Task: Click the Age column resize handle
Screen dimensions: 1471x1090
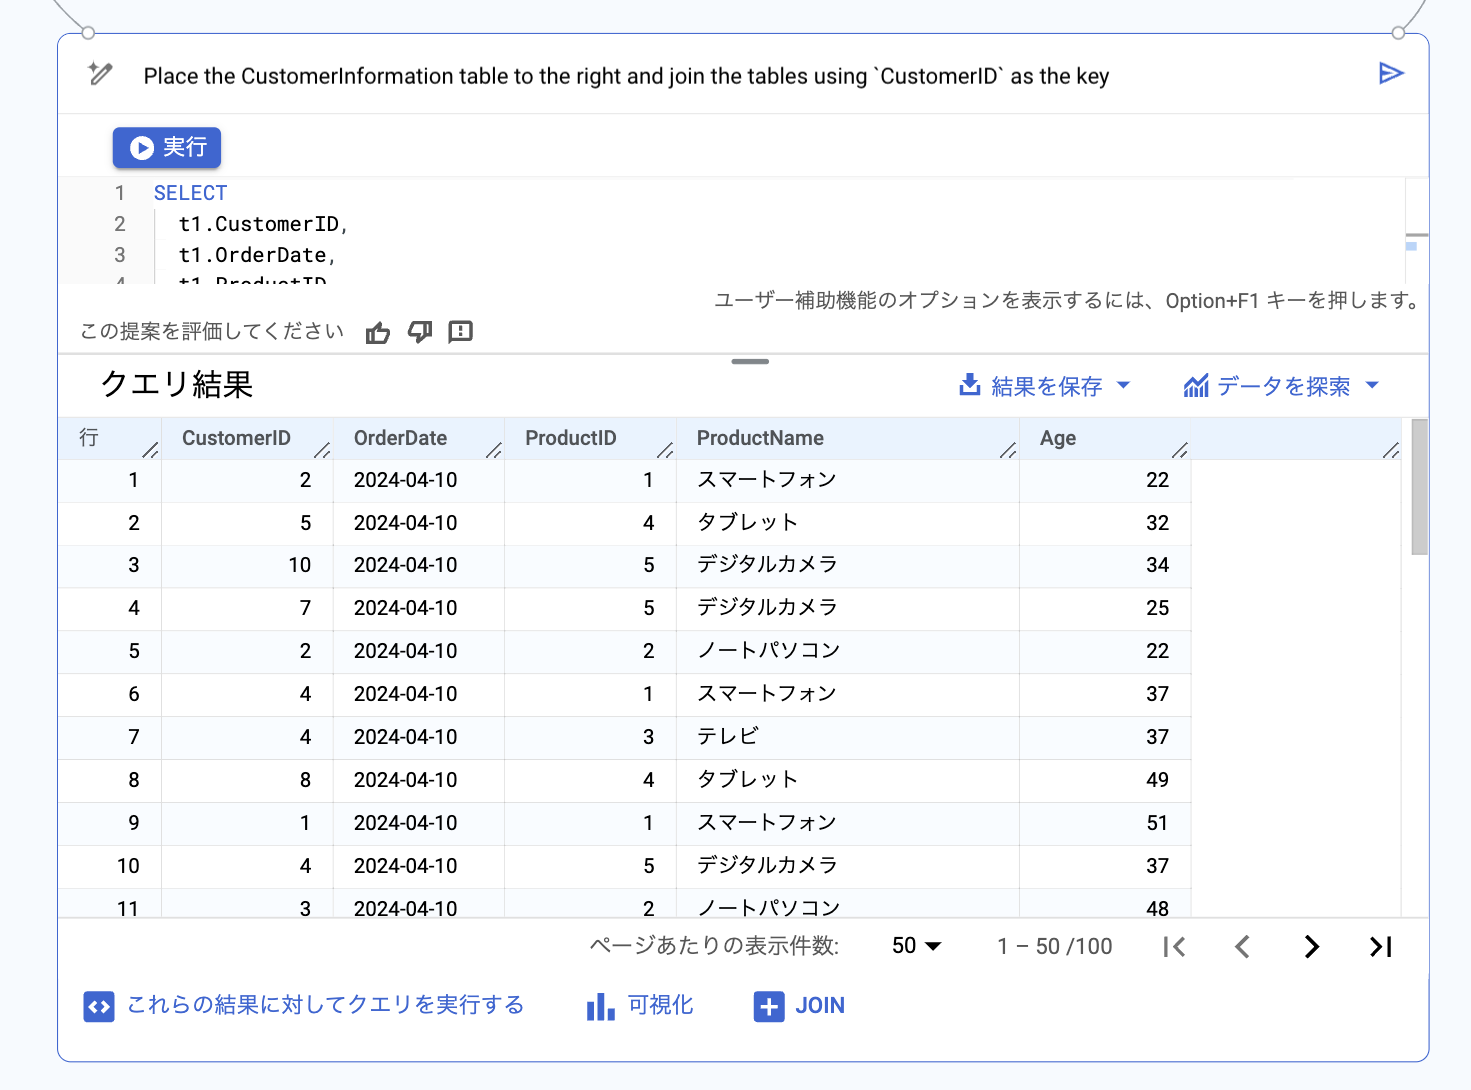Action: tap(1180, 450)
